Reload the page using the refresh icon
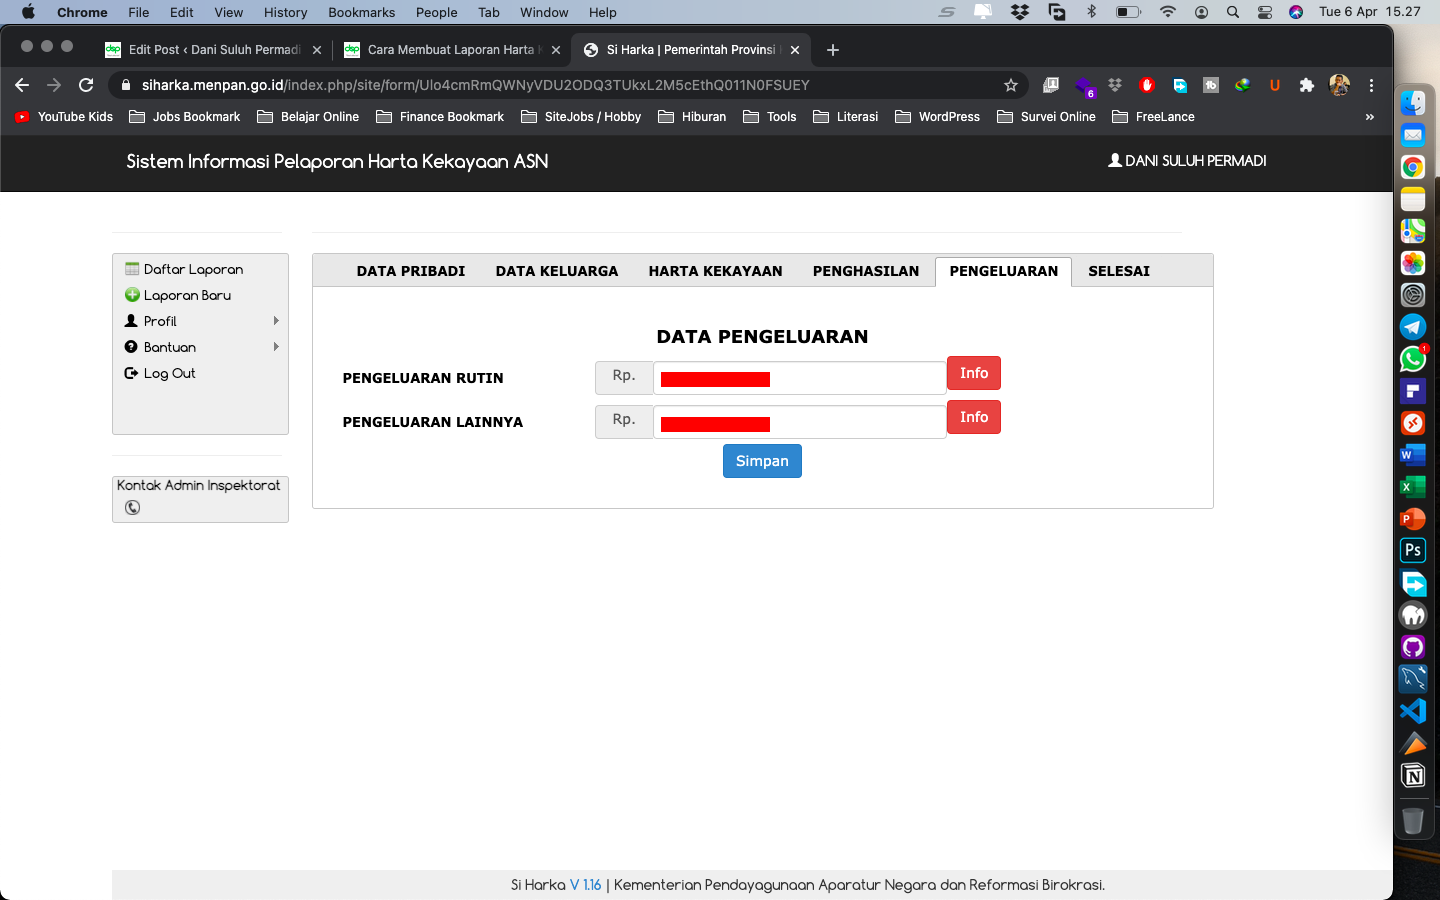Screen dimensions: 1440x900 86,85
